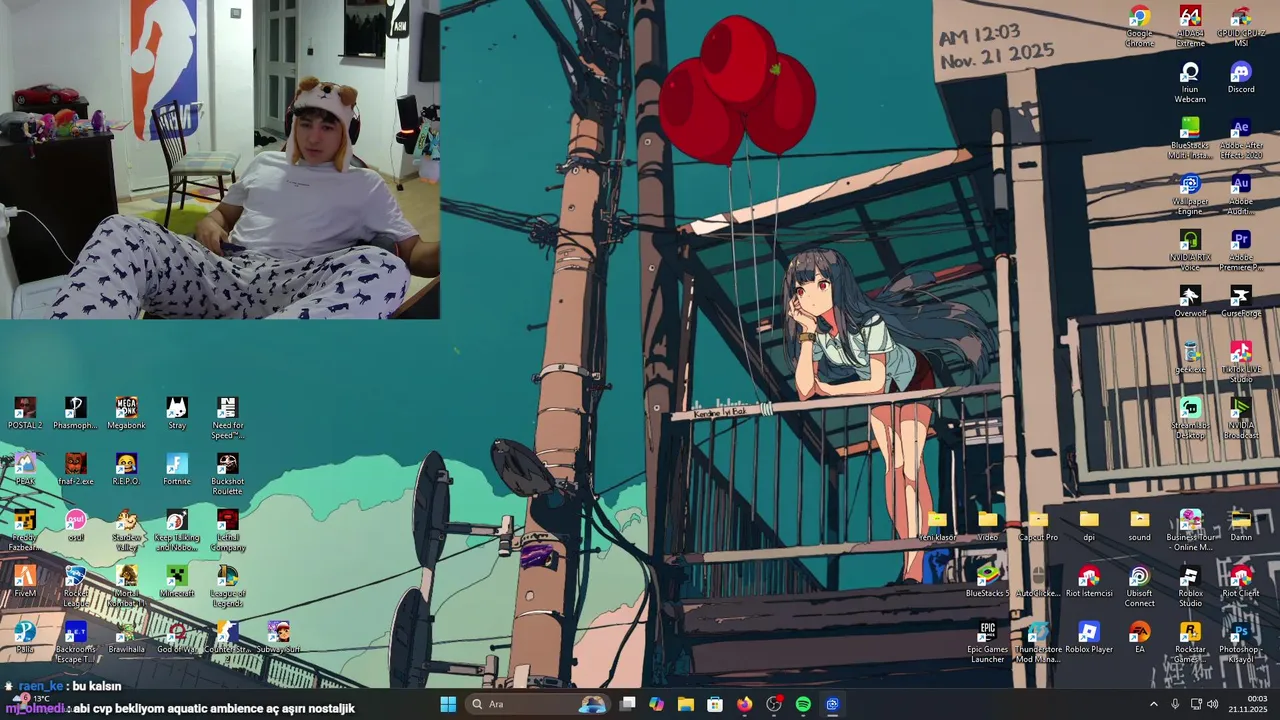This screenshot has height=720, width=1280.
Task: Launch Brawlhalla from the desktop
Action: point(126,636)
